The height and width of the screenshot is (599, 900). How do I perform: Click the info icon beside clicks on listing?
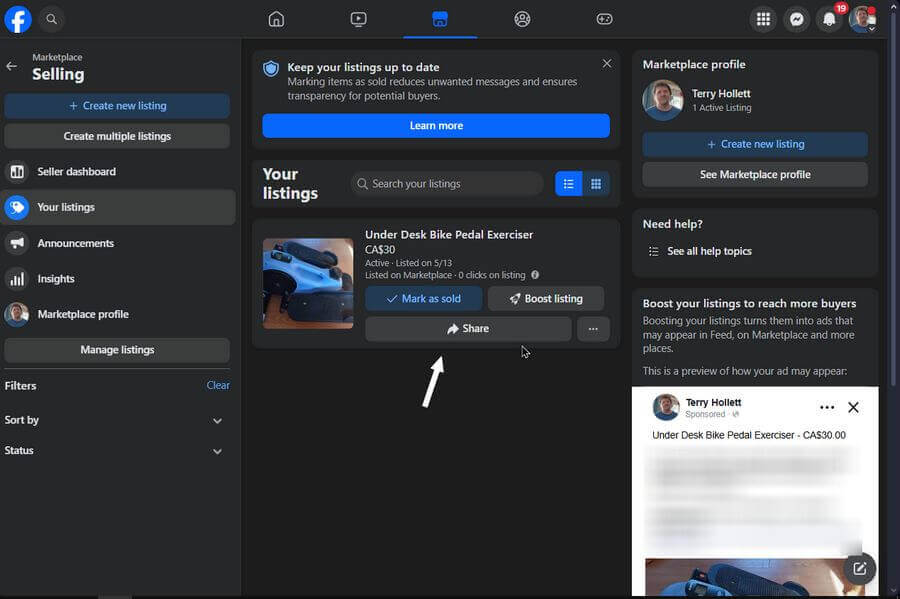point(535,275)
